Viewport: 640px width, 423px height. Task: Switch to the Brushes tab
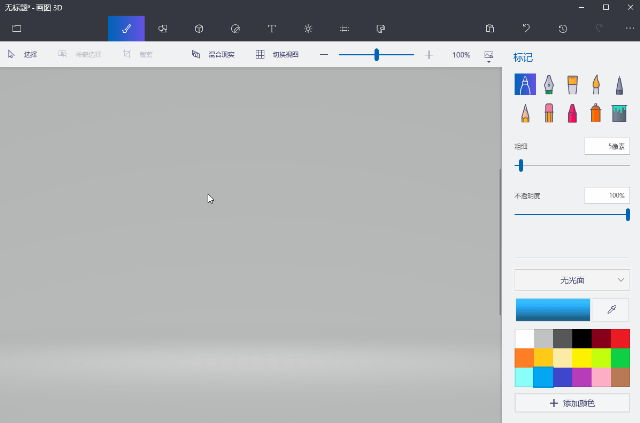pos(126,29)
